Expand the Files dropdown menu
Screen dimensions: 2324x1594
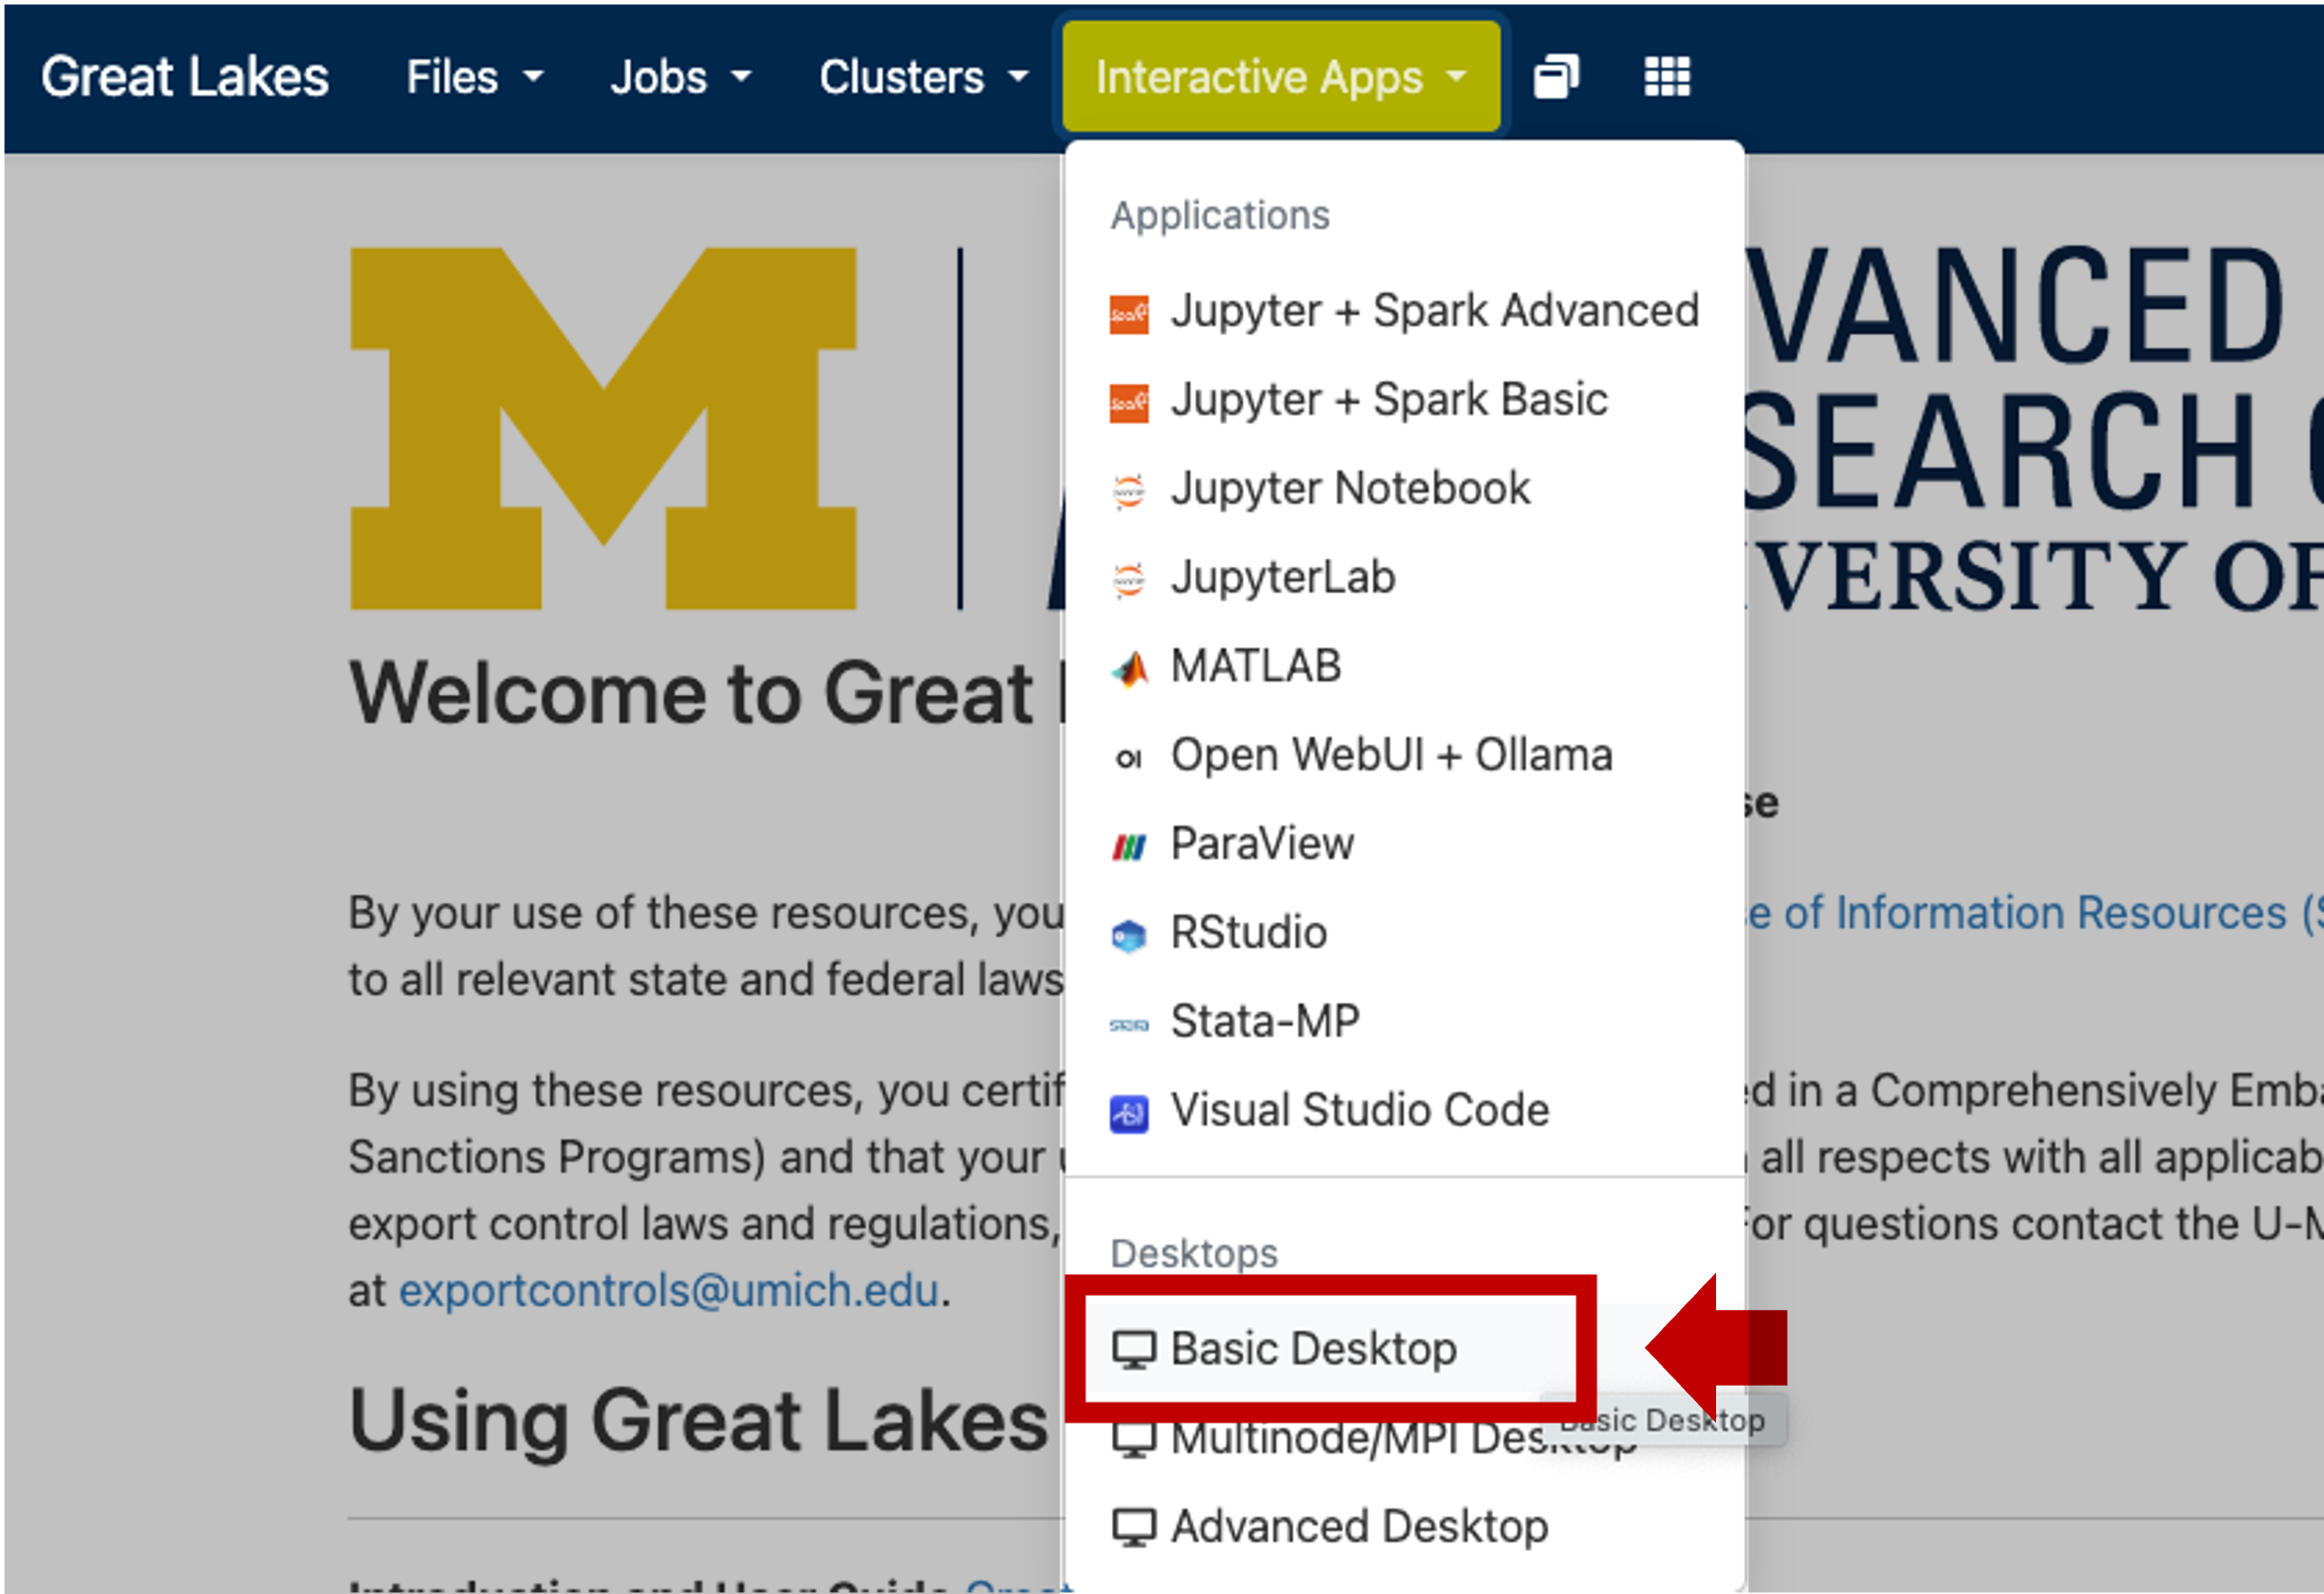click(x=474, y=77)
